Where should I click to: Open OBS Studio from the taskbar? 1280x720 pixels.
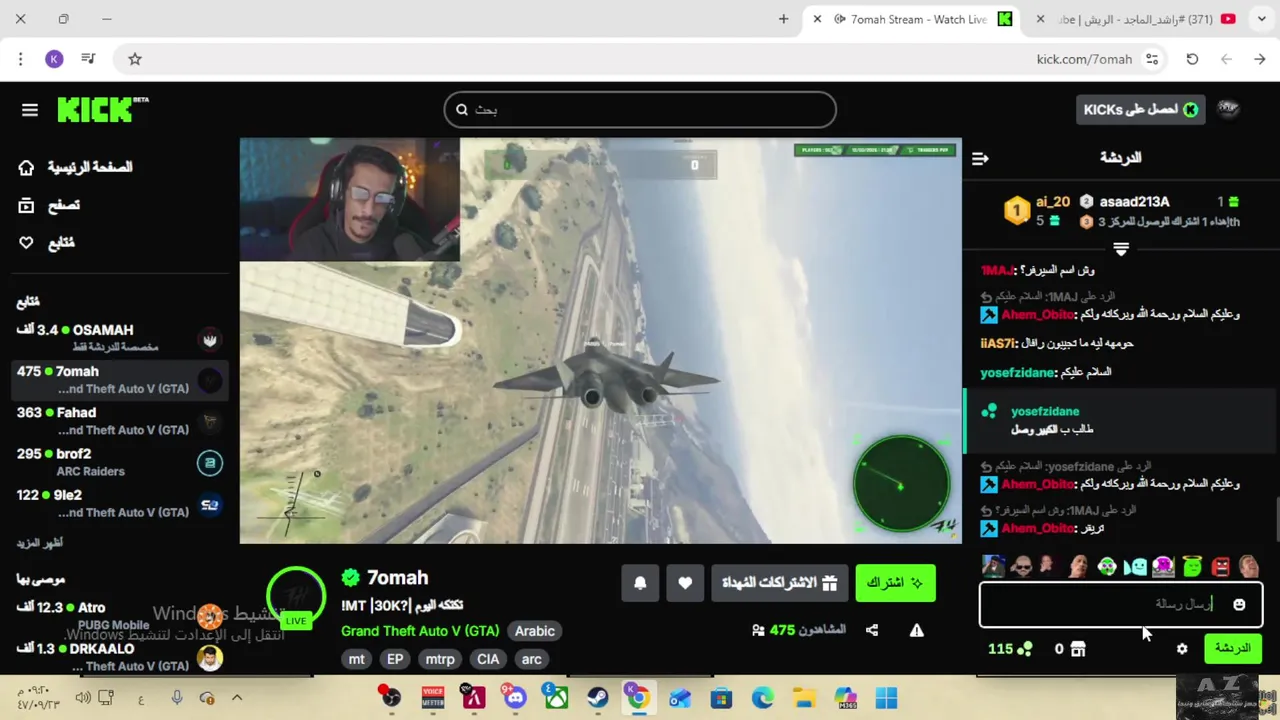point(390,697)
